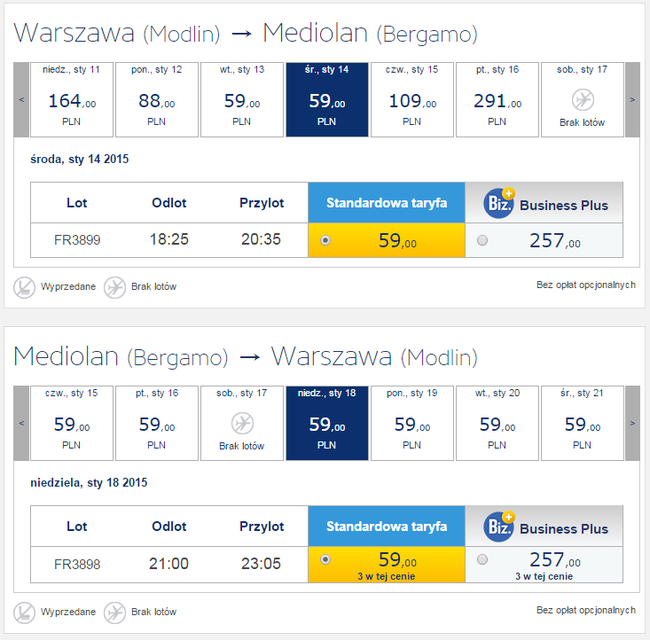Show earlier dates for Mediolan to Warszawa

tap(21, 423)
